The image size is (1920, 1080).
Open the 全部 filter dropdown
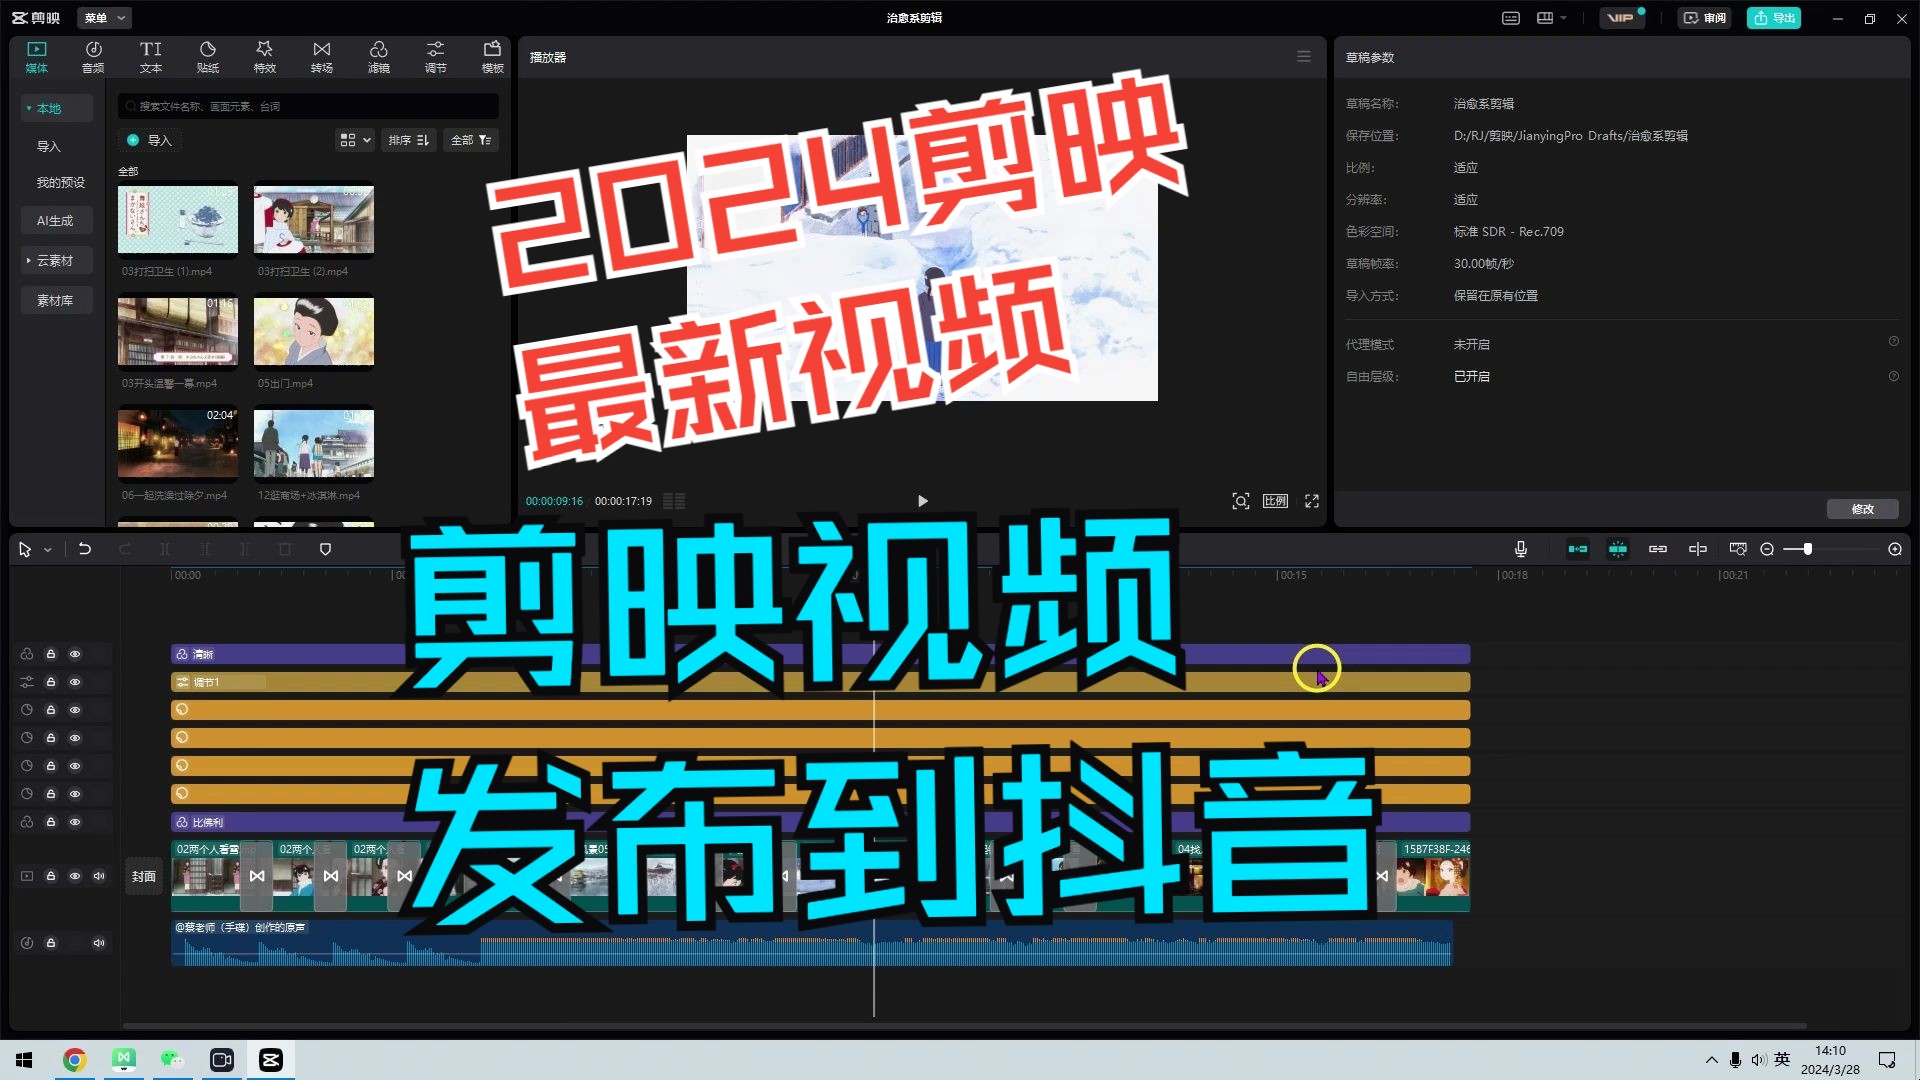471,140
